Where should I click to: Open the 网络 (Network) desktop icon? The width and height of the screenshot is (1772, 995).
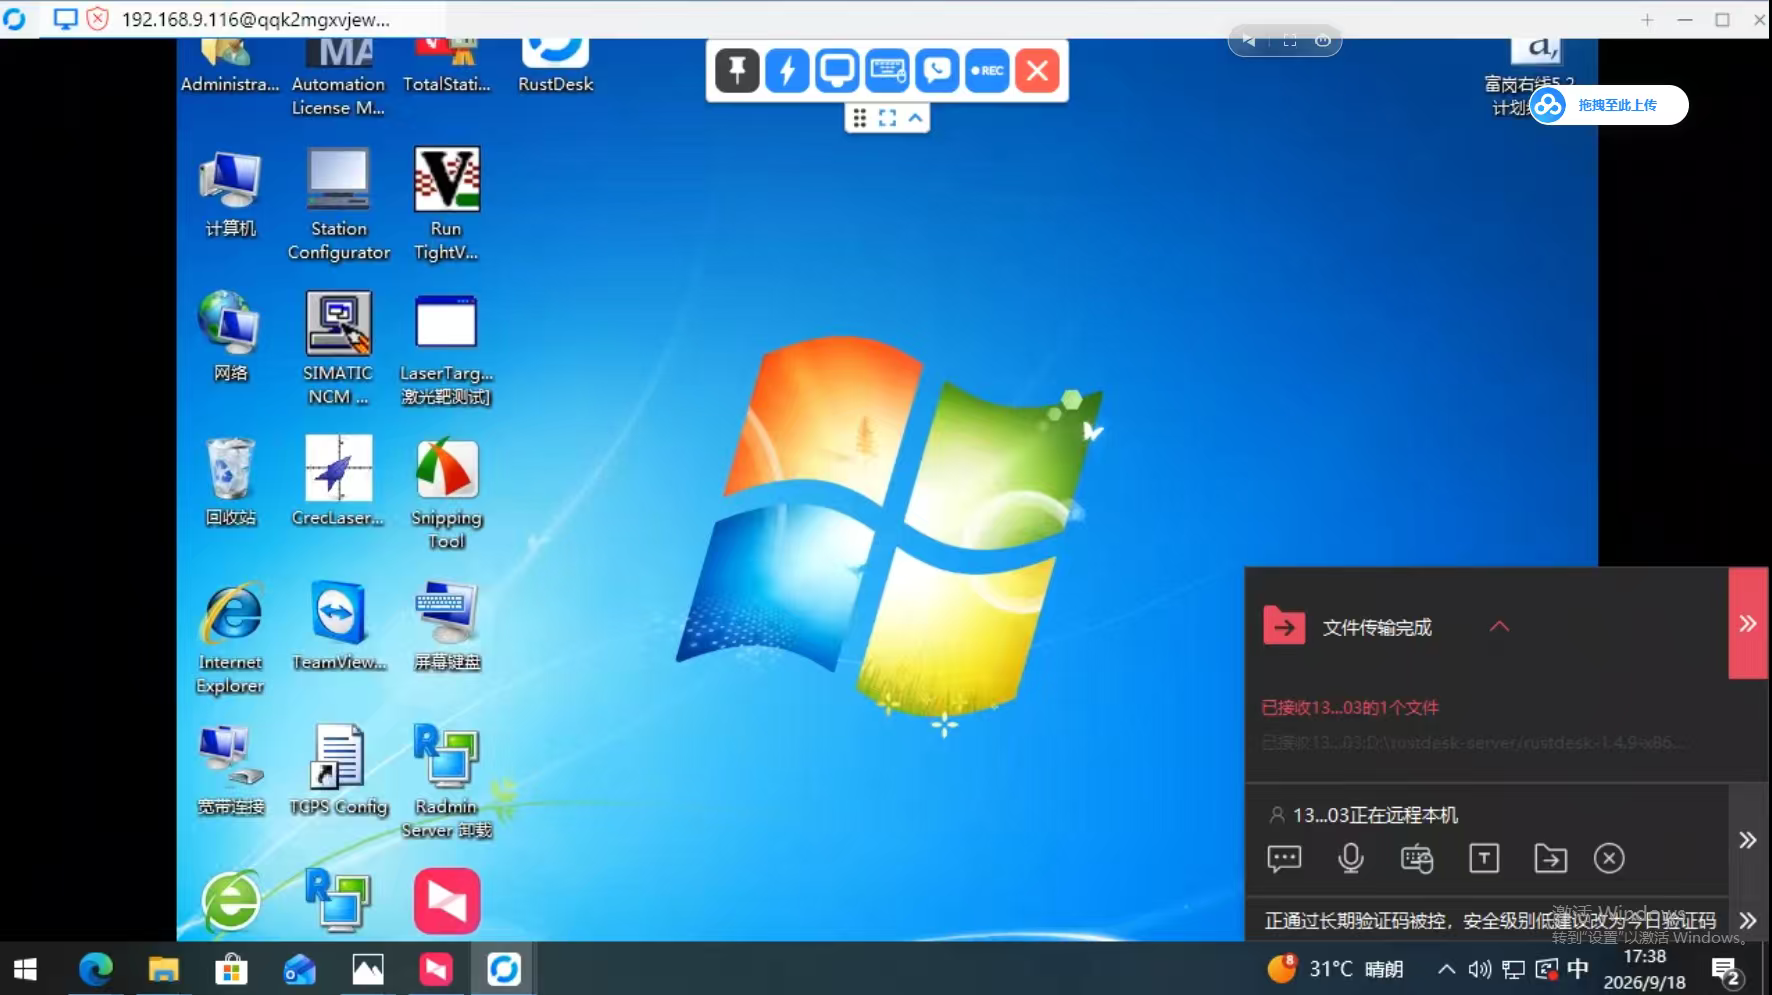[231, 337]
